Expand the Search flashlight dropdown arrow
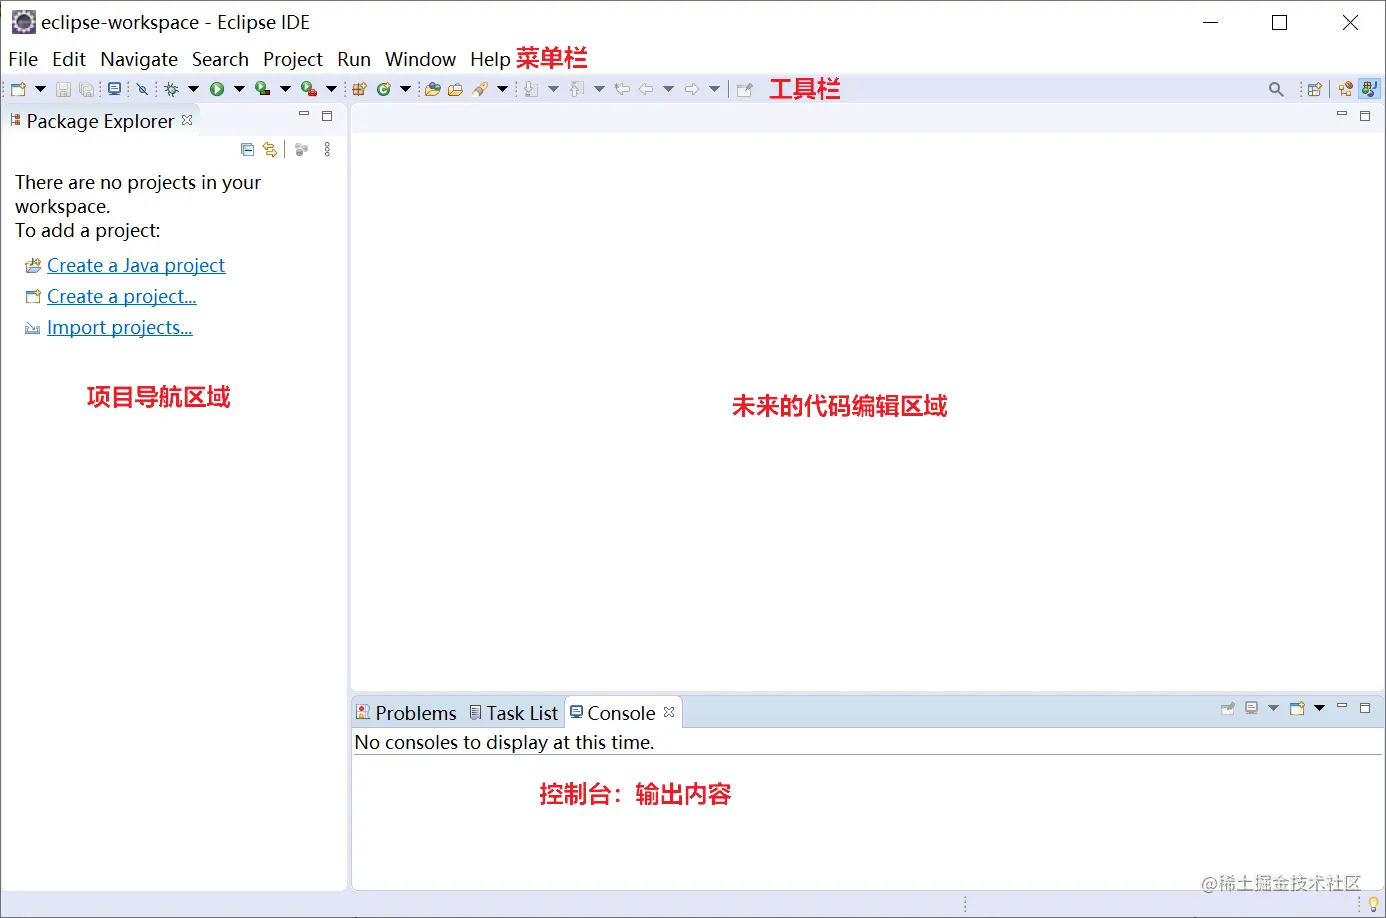Screen dimensions: 1386x918 click(502, 89)
